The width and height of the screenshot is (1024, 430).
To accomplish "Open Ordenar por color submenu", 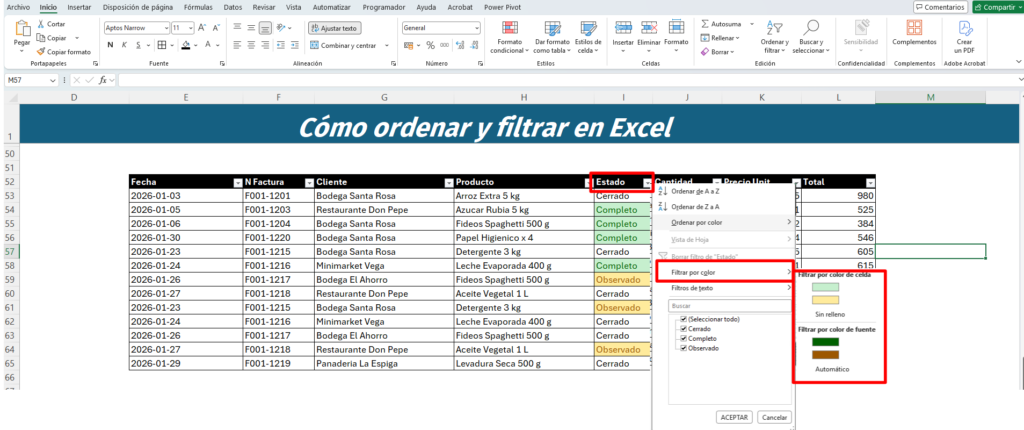I will [724, 222].
